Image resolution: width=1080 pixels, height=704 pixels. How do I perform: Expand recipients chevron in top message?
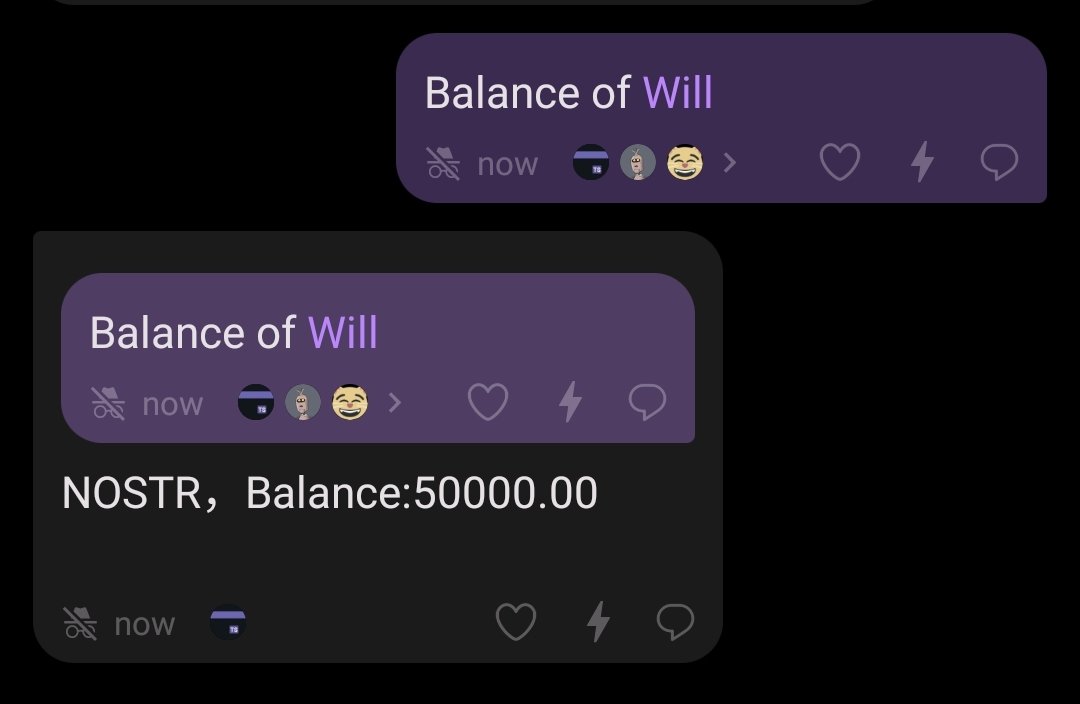[730, 163]
